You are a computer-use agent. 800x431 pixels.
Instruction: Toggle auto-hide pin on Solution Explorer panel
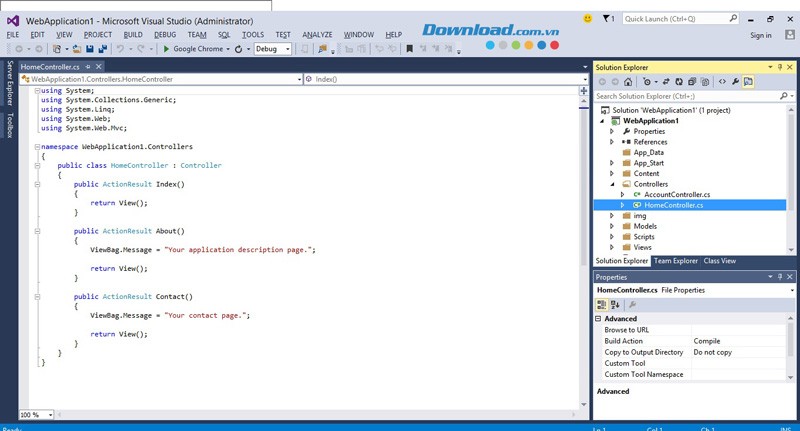pos(780,67)
